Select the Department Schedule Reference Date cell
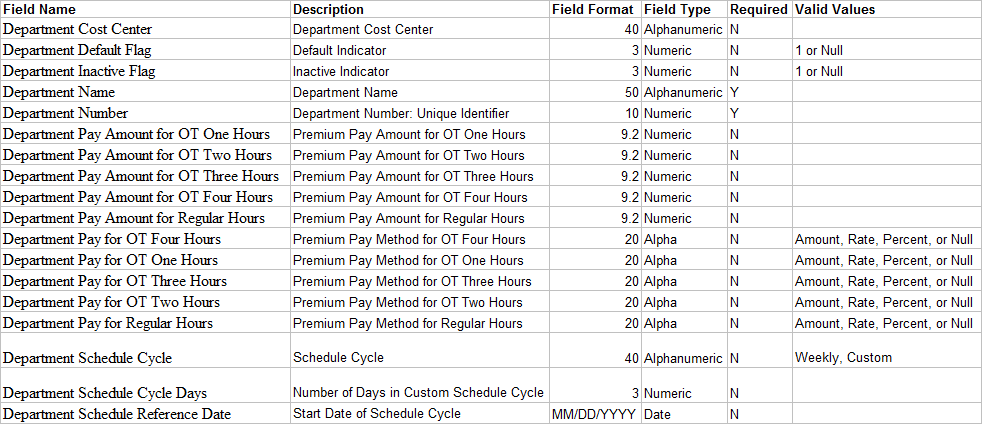The image size is (982, 424). 117,414
